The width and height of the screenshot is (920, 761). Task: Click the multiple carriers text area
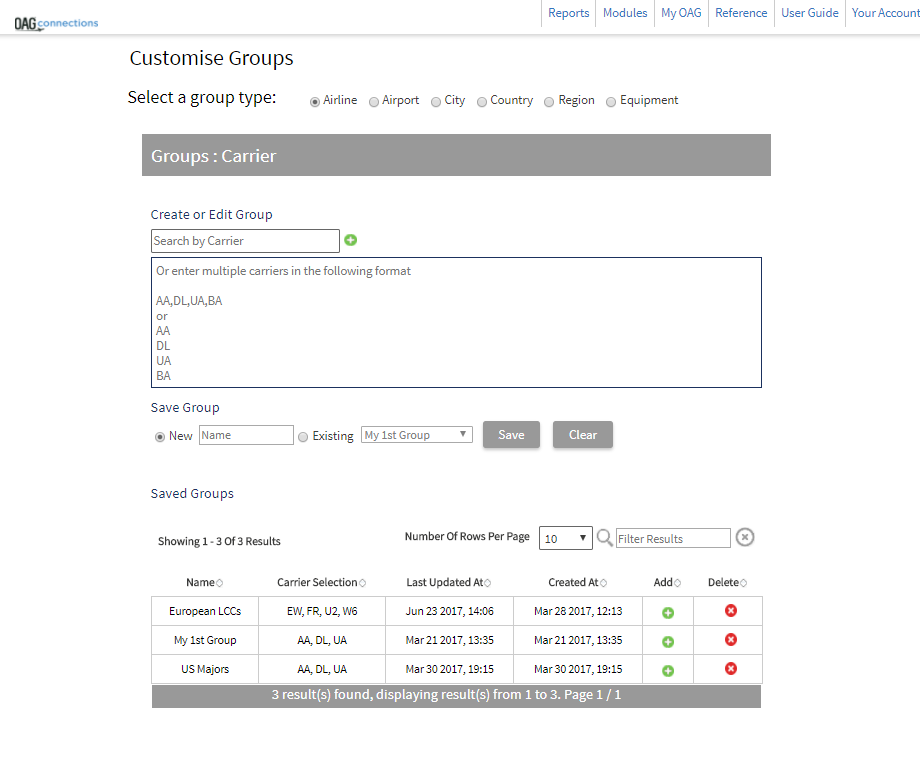[456, 322]
